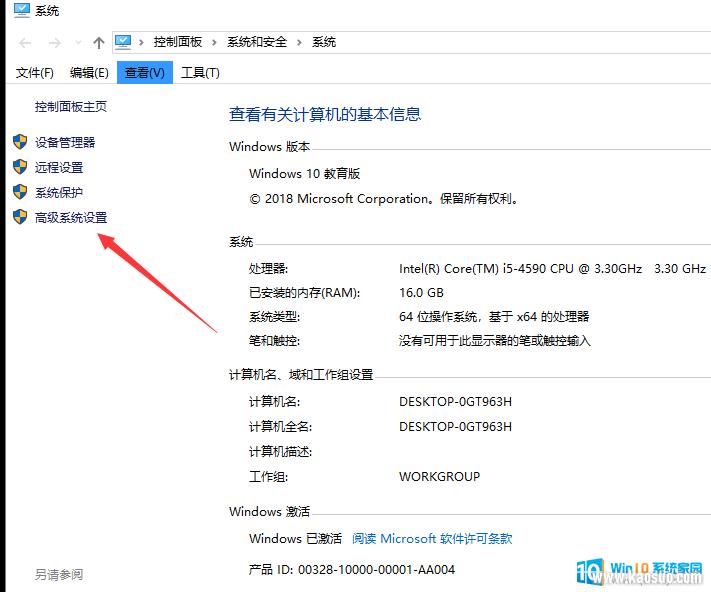Click the computer icon in address bar
This screenshot has height=592, width=711.
(x=123, y=42)
